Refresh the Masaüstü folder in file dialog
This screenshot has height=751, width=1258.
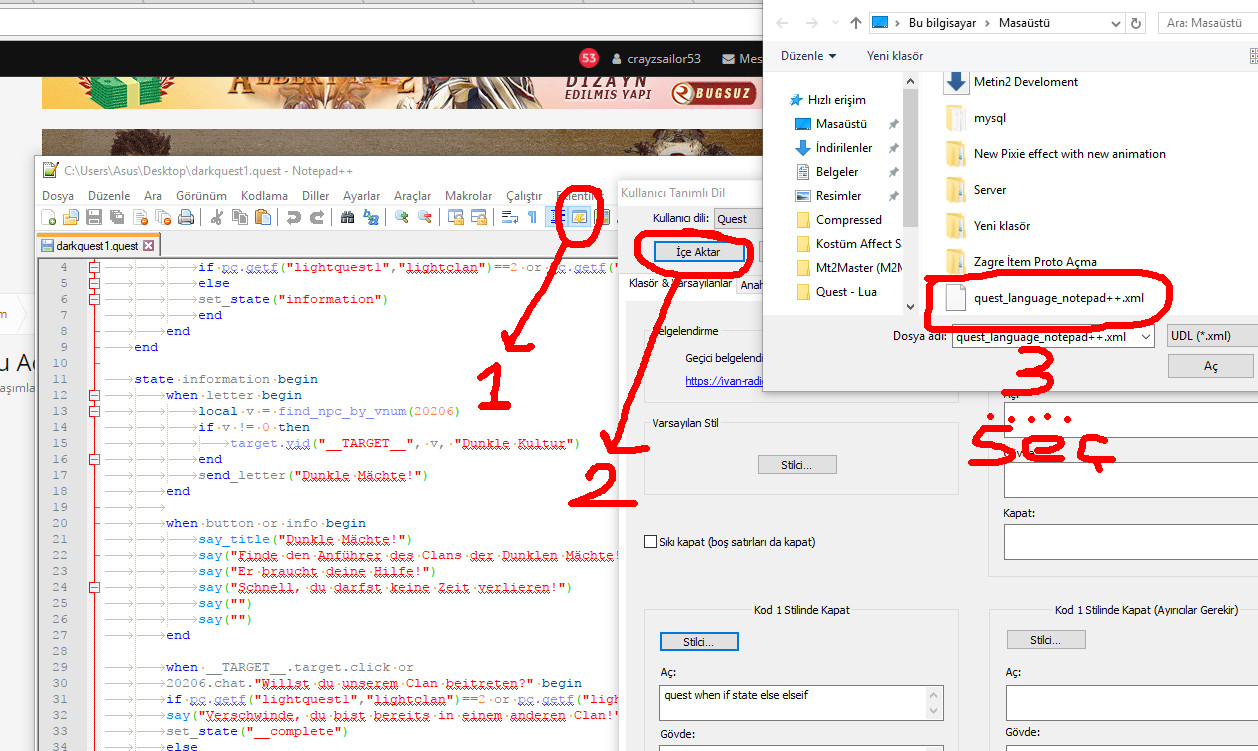tap(1136, 22)
